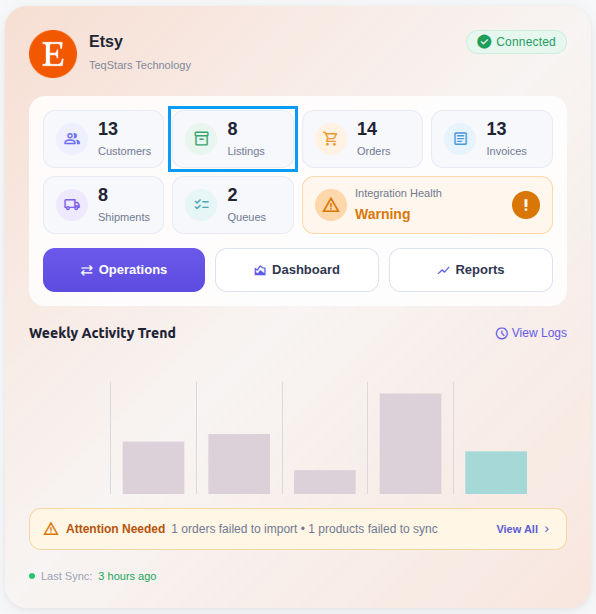Click the Queues checklist icon
The height and width of the screenshot is (614, 596).
click(201, 205)
